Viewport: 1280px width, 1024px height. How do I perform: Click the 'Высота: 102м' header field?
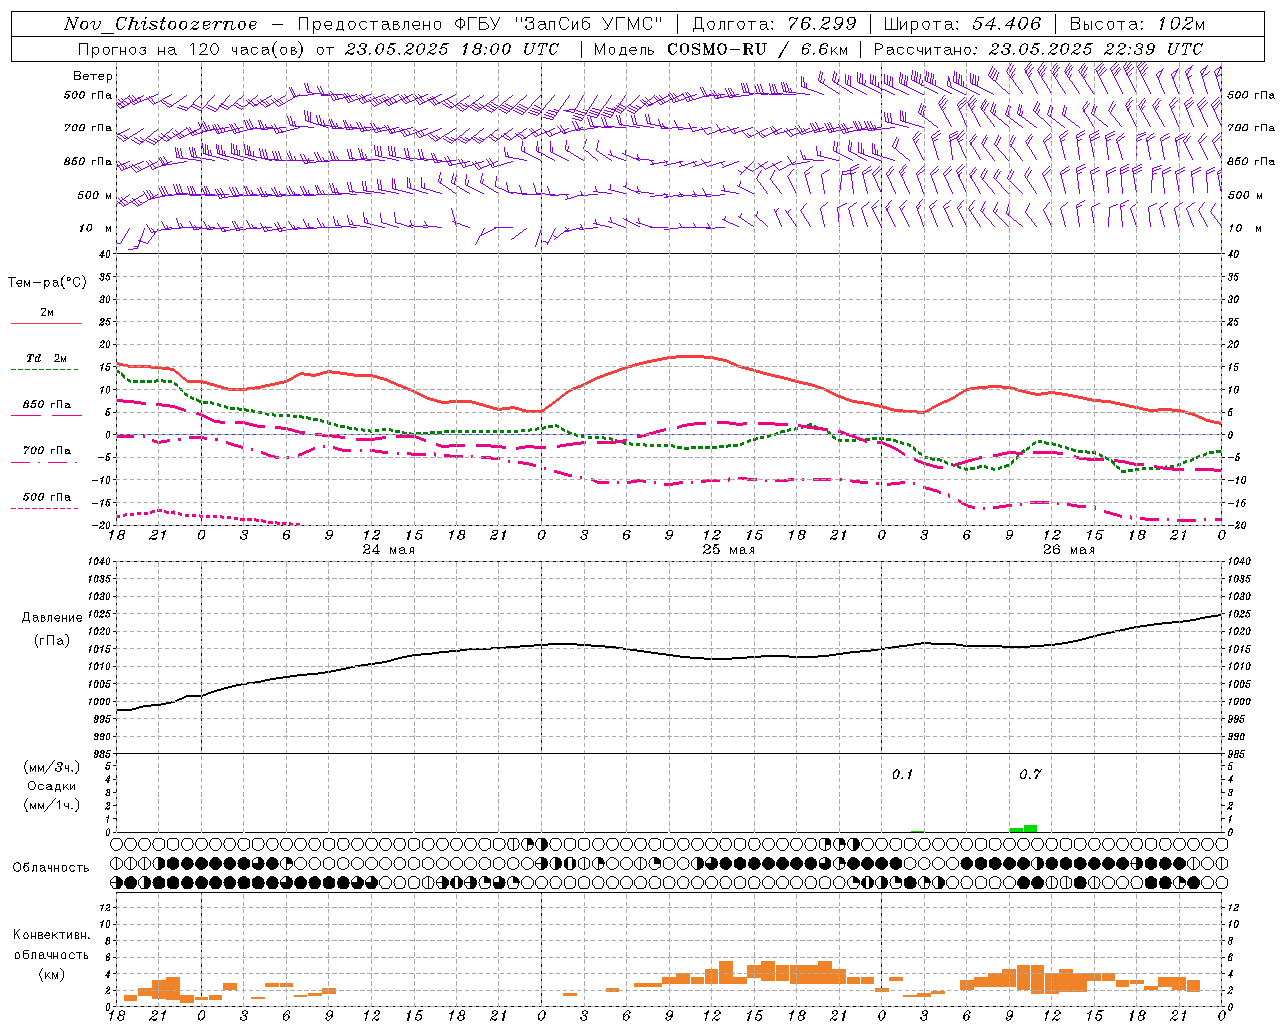1137,24
